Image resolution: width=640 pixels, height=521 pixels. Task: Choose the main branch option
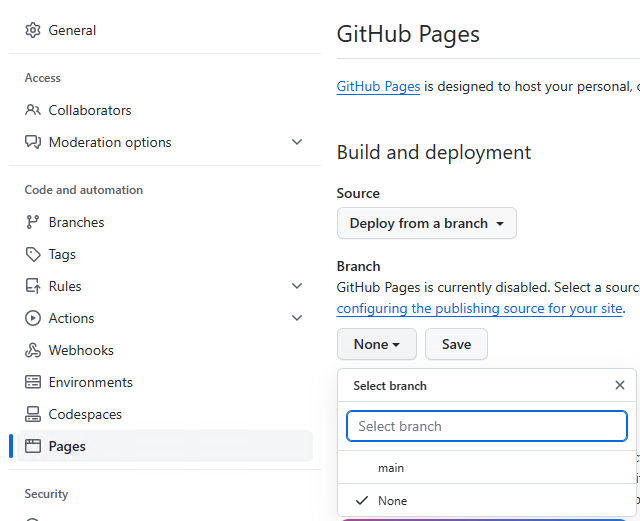[487, 468]
